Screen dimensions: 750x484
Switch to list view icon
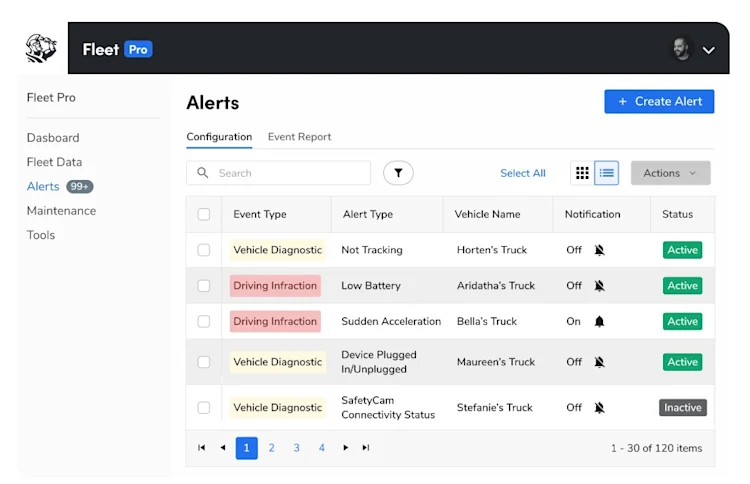click(x=607, y=173)
